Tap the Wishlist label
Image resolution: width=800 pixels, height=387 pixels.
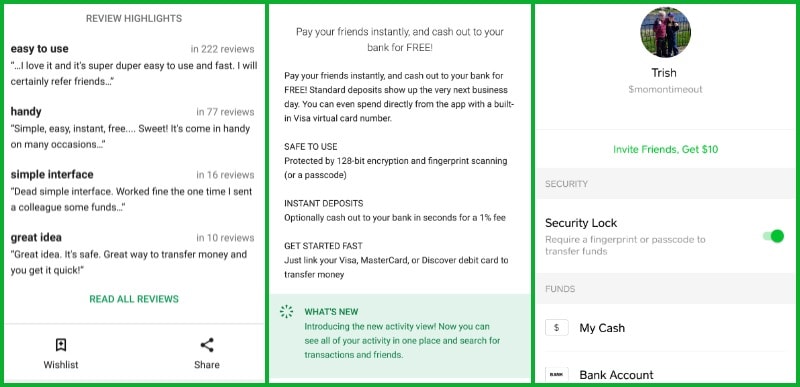(61, 365)
